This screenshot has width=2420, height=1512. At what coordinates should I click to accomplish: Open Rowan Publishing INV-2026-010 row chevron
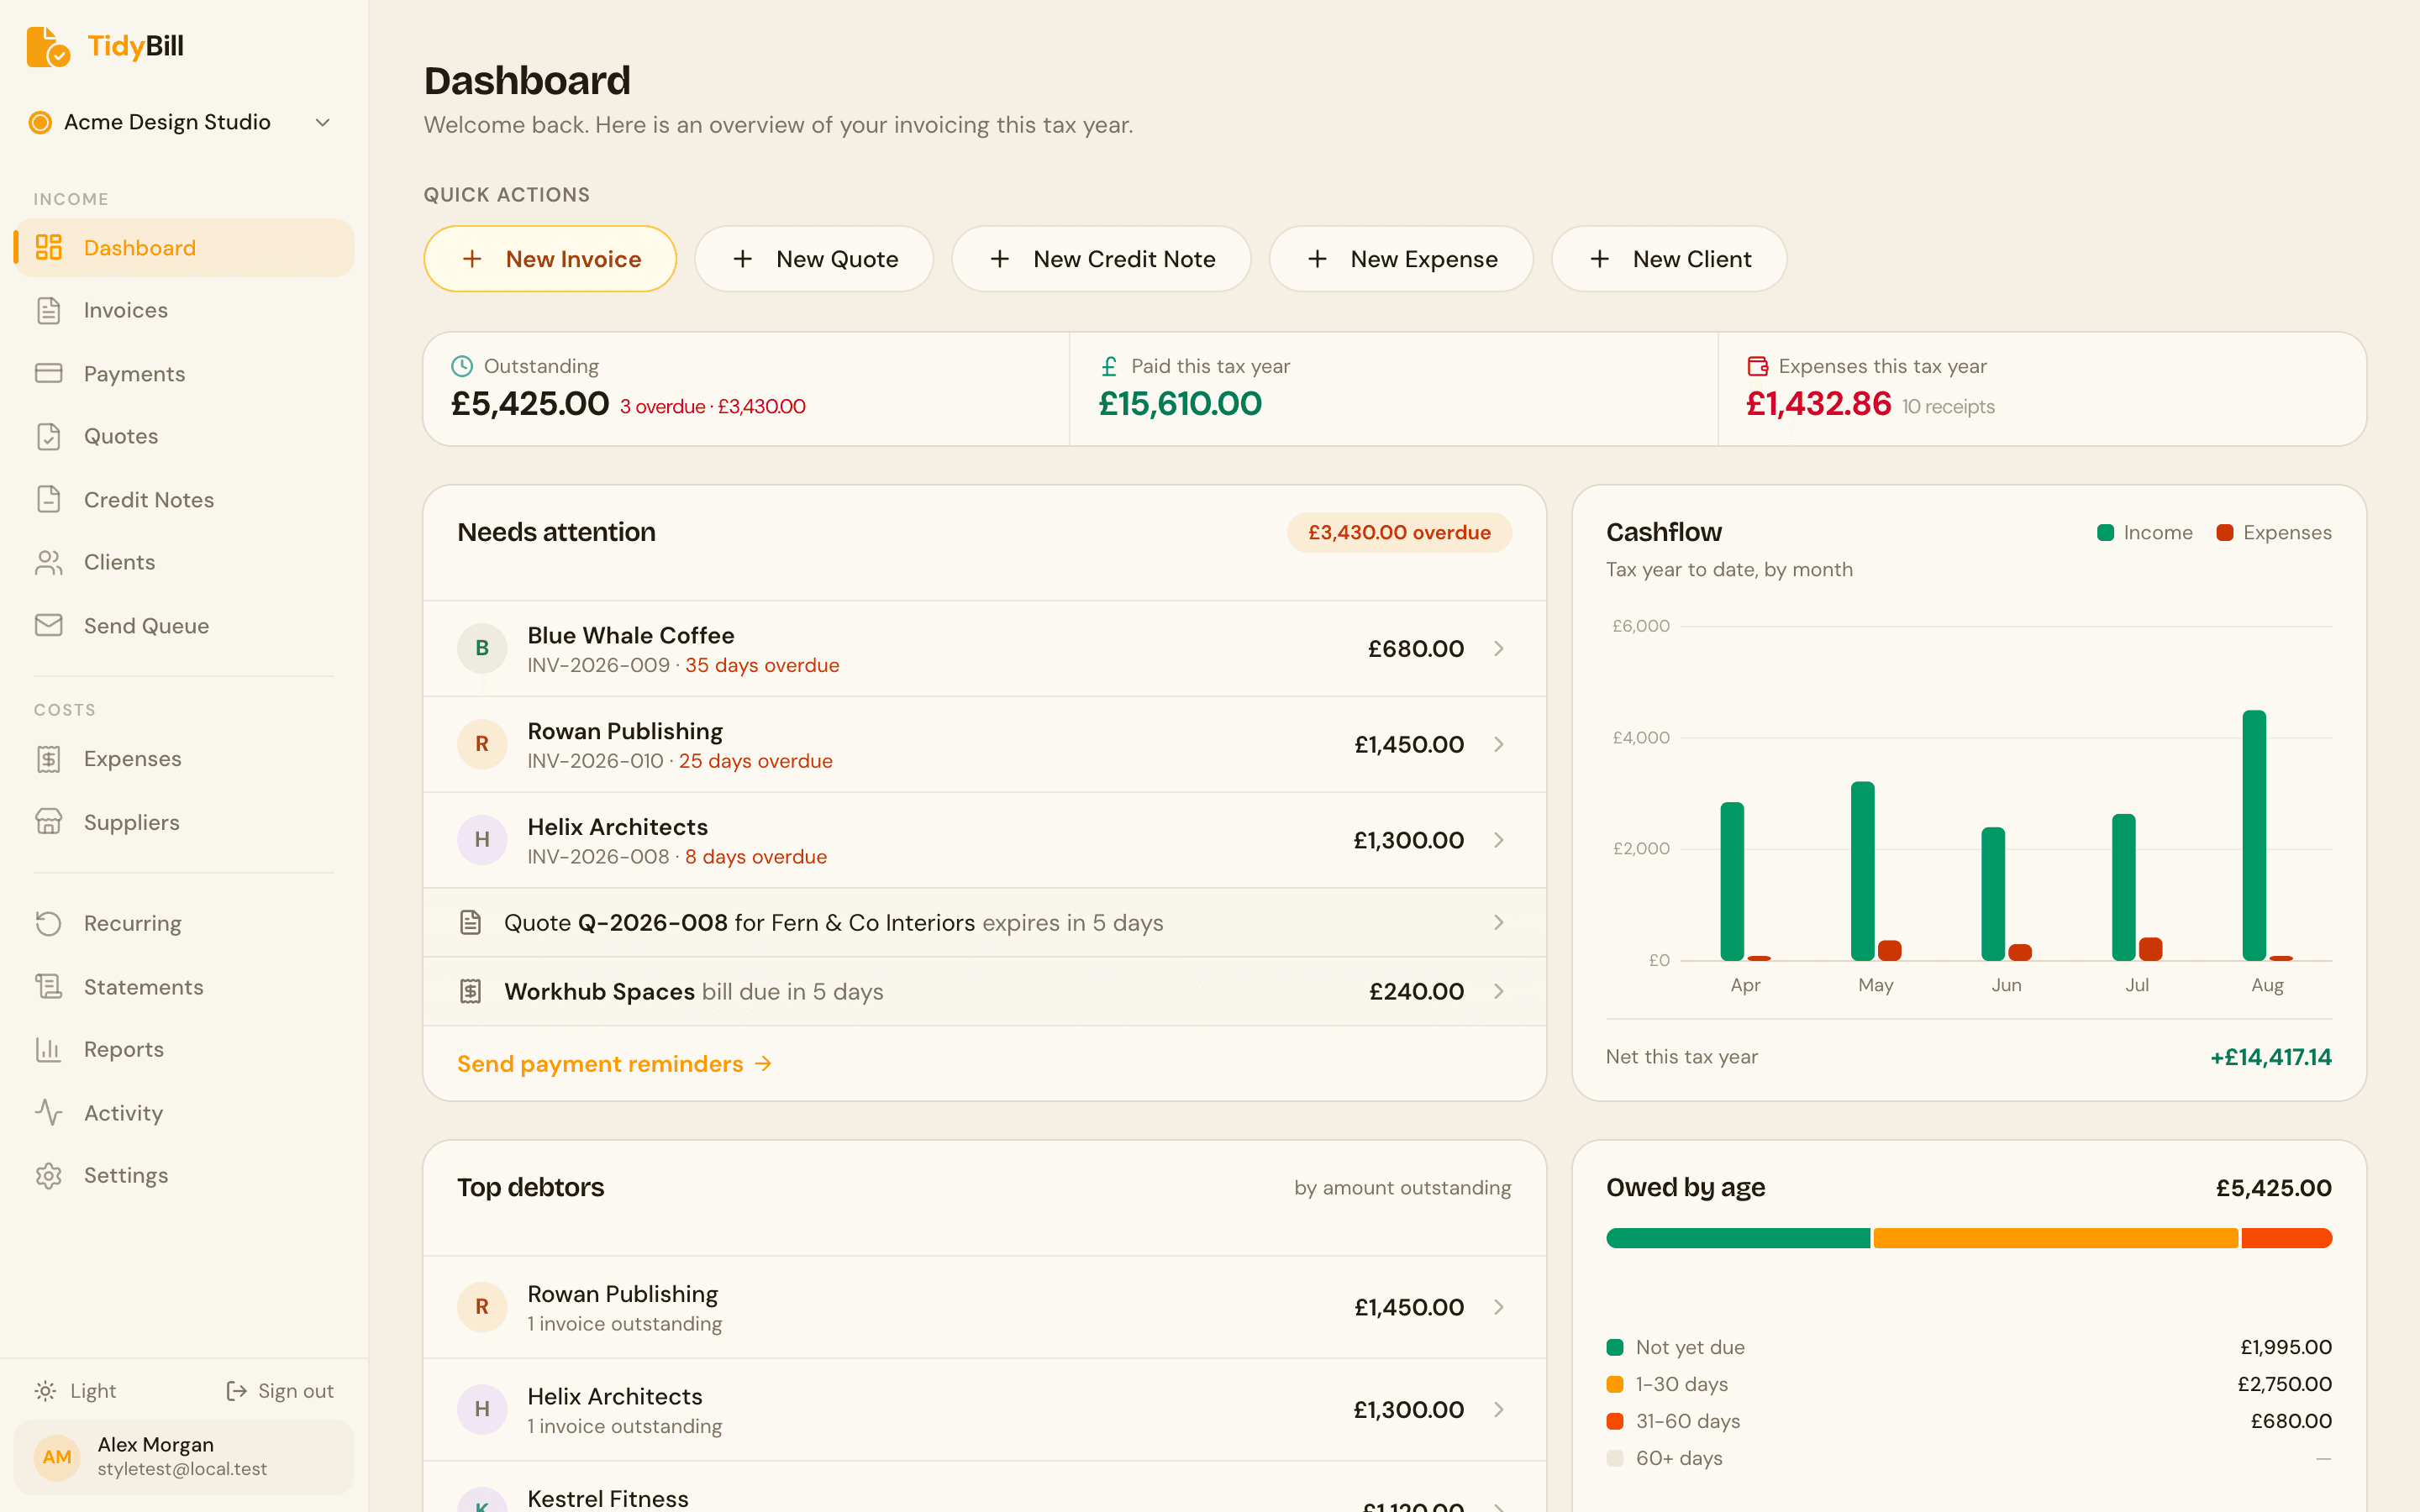tap(1498, 745)
